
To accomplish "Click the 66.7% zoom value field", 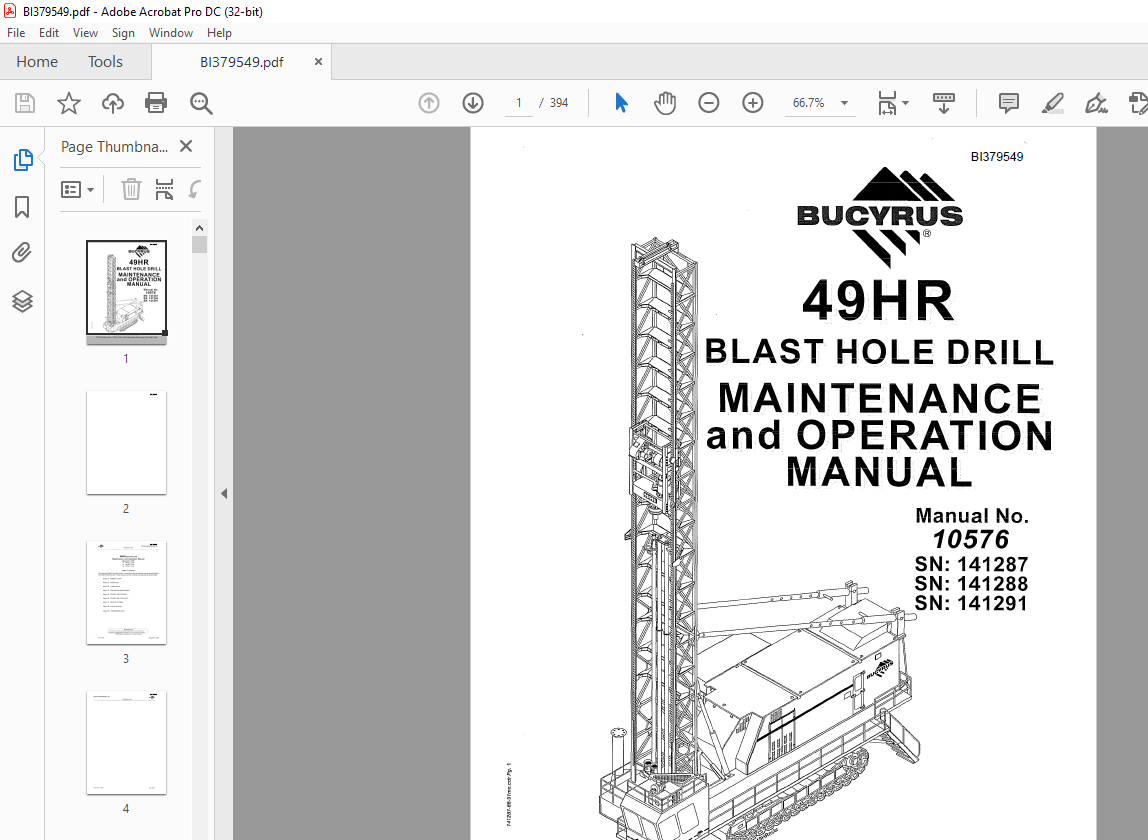I will pyautogui.click(x=808, y=103).
